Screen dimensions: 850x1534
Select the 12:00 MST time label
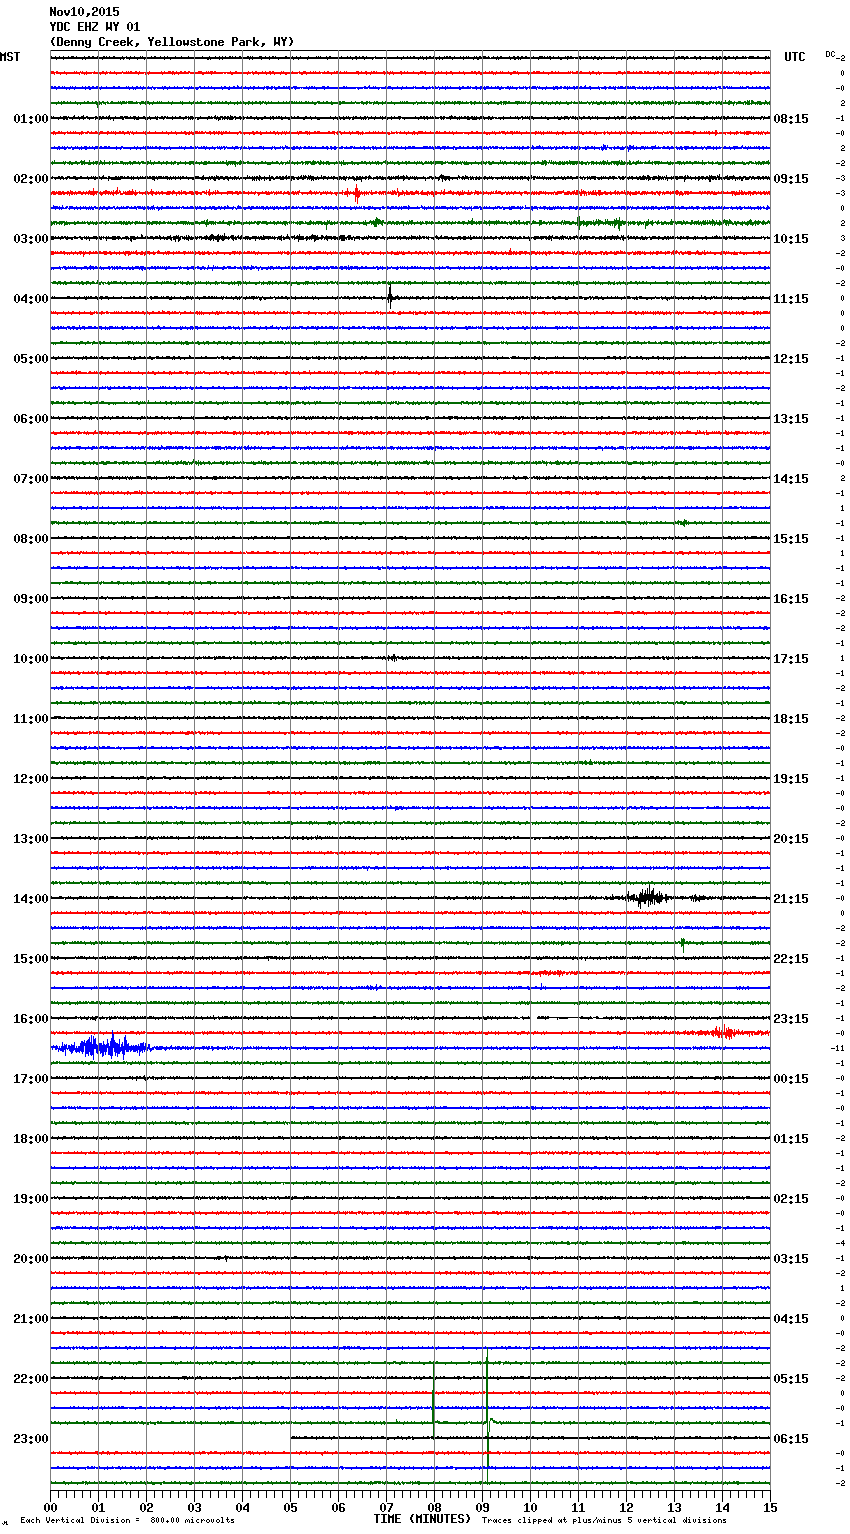coord(31,779)
